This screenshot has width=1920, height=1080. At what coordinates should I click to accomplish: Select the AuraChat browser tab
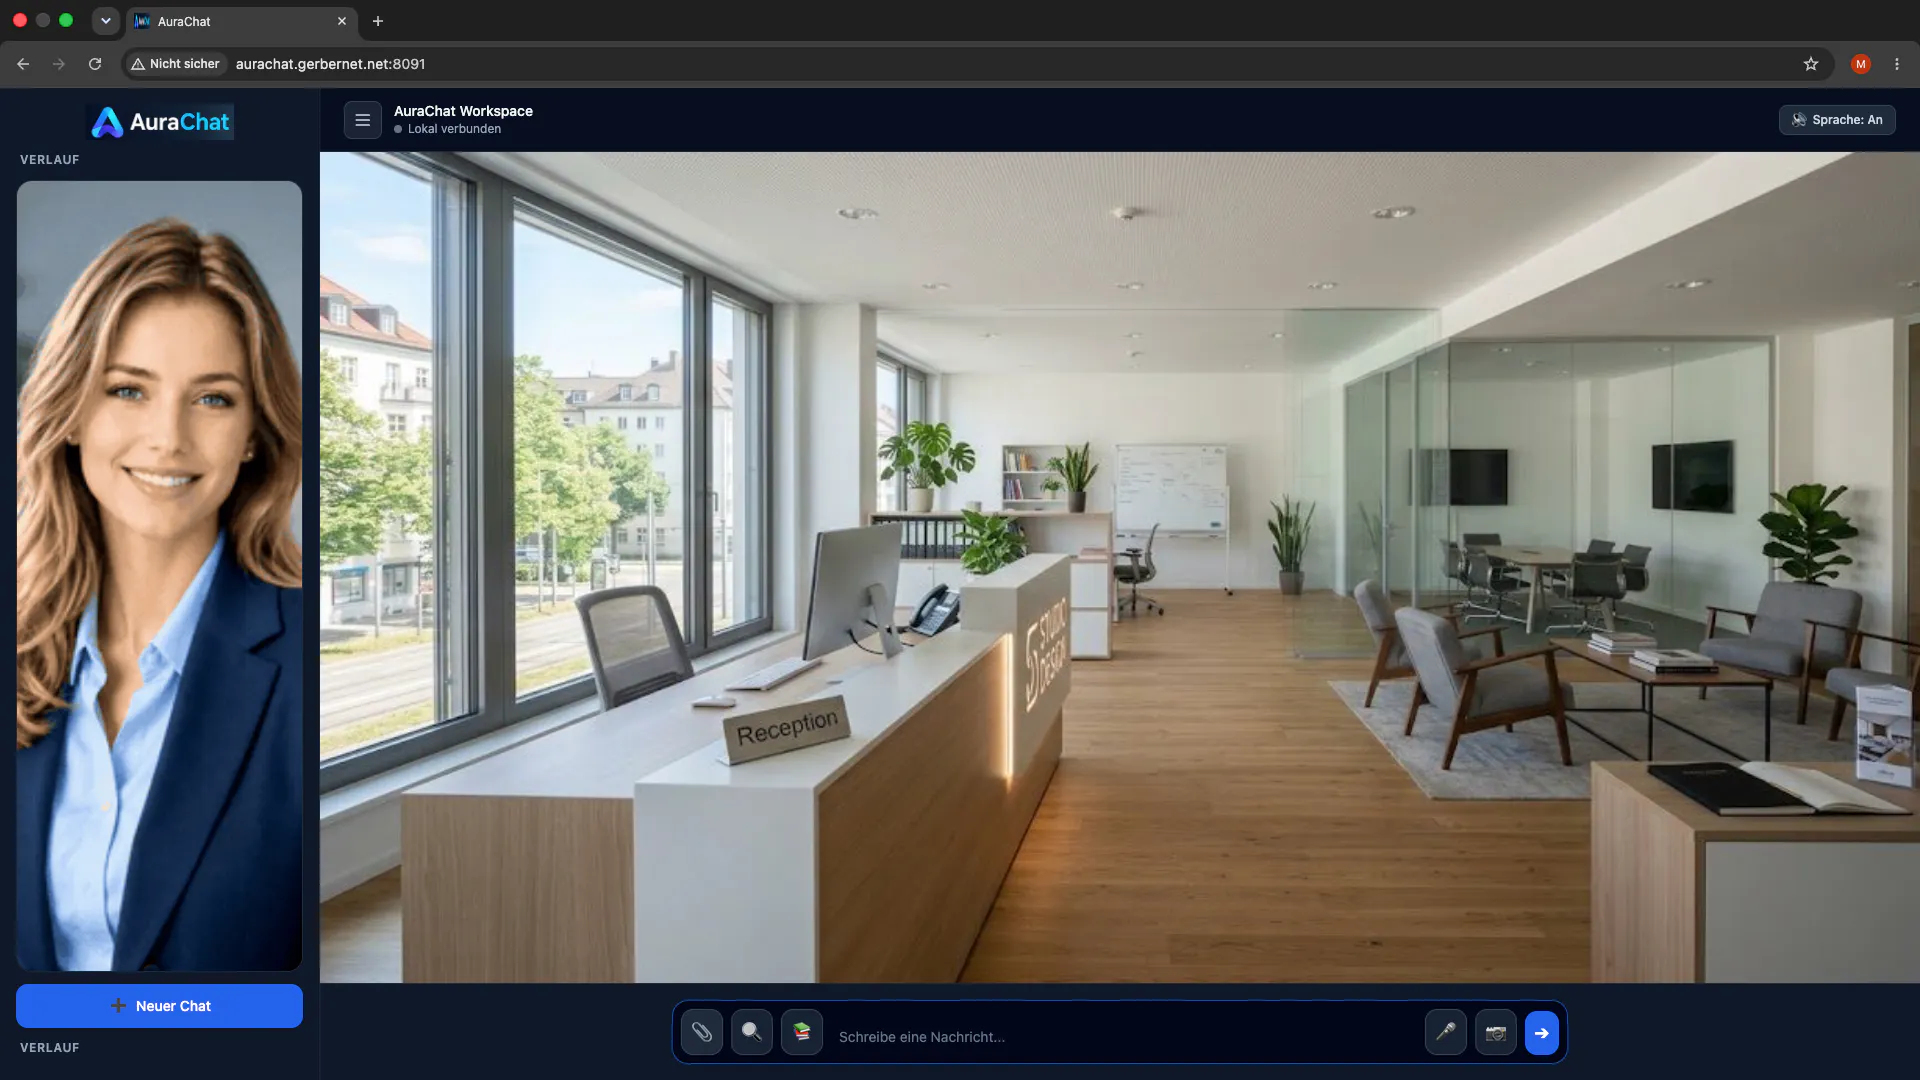coord(242,21)
